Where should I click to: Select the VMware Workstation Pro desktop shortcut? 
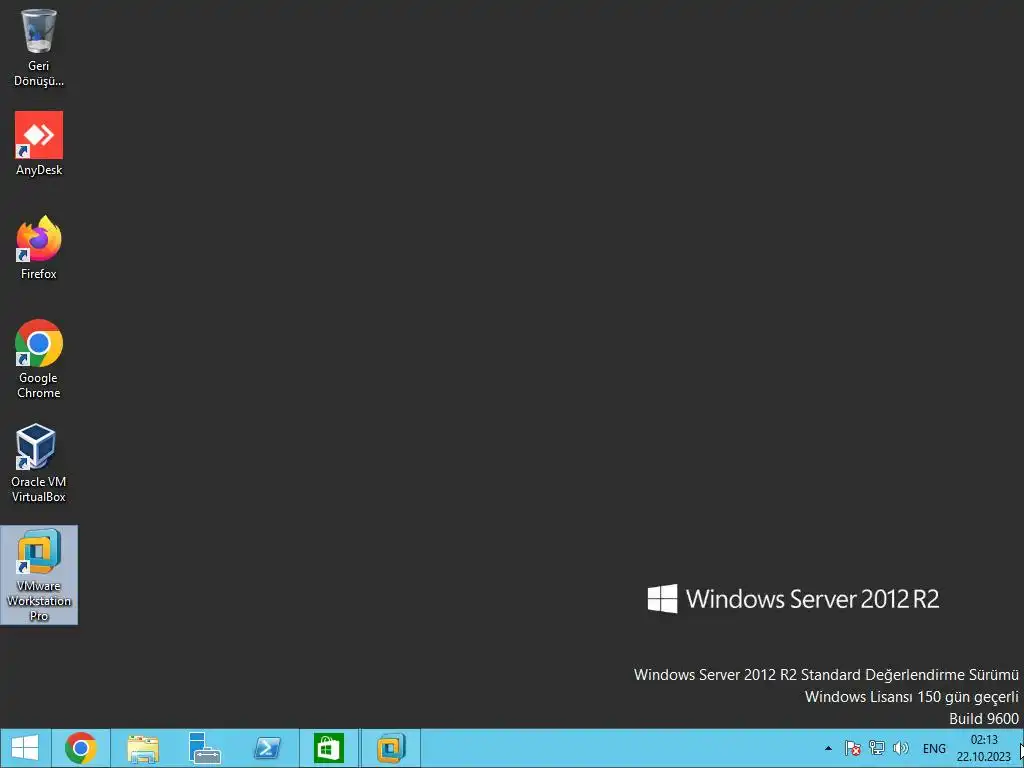(x=39, y=575)
